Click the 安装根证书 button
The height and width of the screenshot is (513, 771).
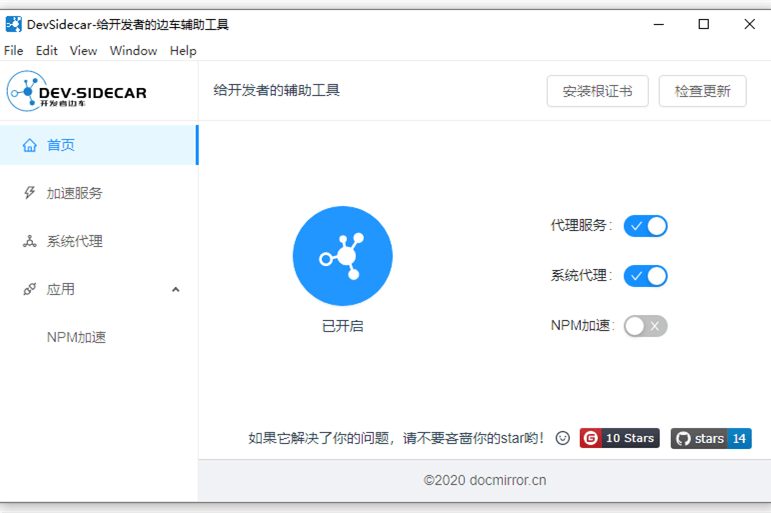597,91
